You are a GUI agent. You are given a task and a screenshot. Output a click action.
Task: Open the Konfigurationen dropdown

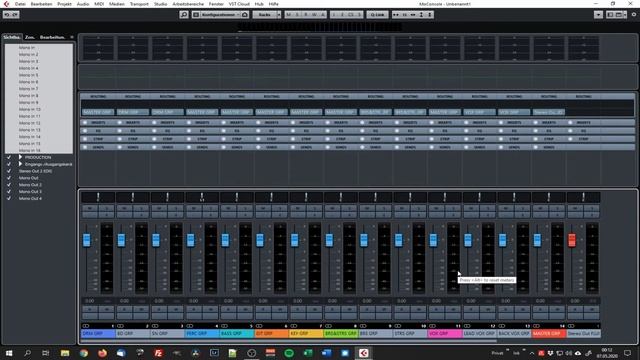coord(219,15)
